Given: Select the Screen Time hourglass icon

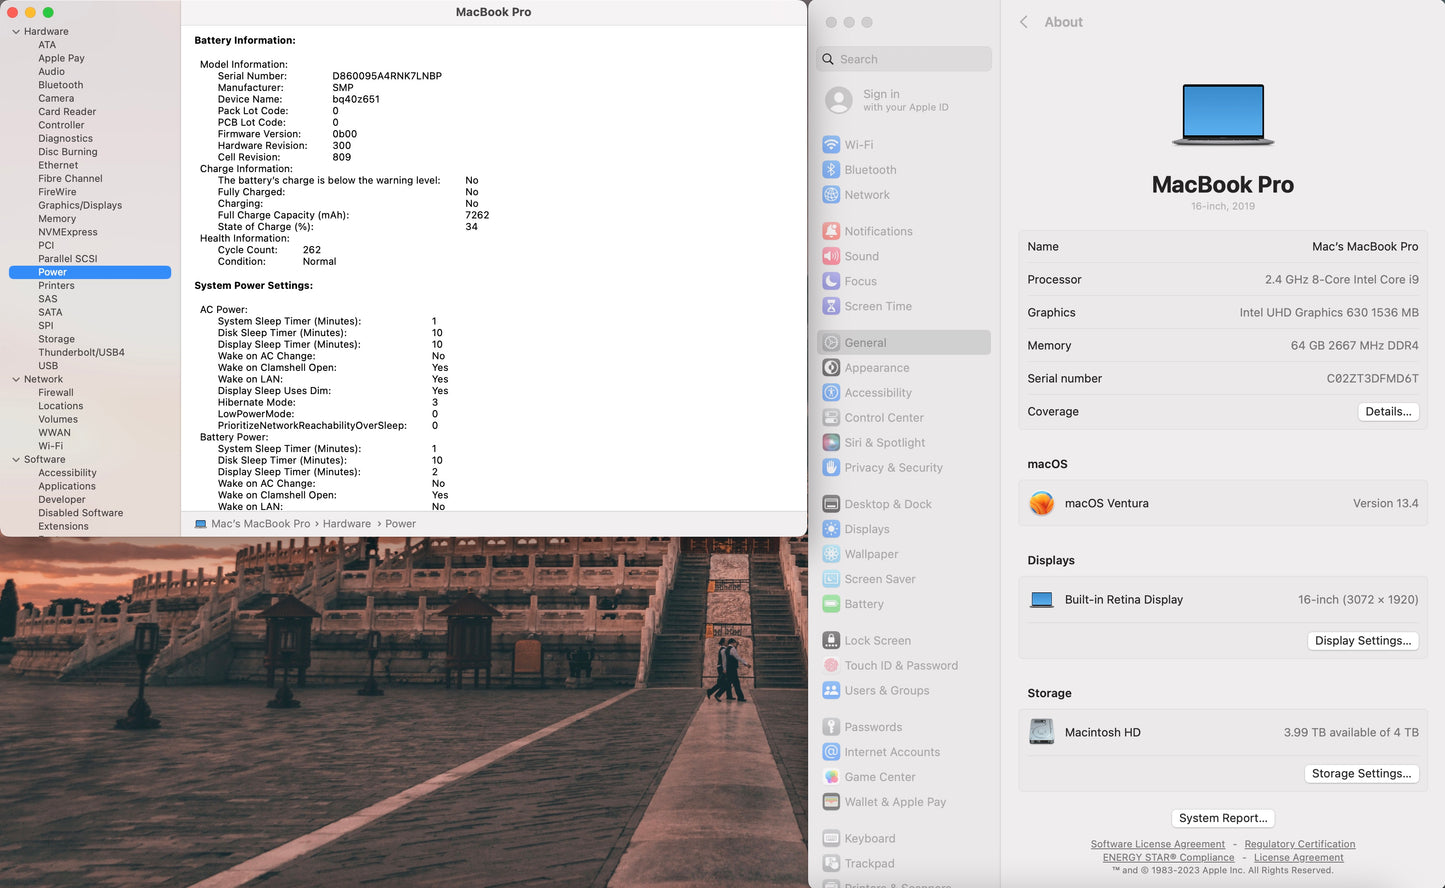Looking at the screenshot, I should (831, 306).
